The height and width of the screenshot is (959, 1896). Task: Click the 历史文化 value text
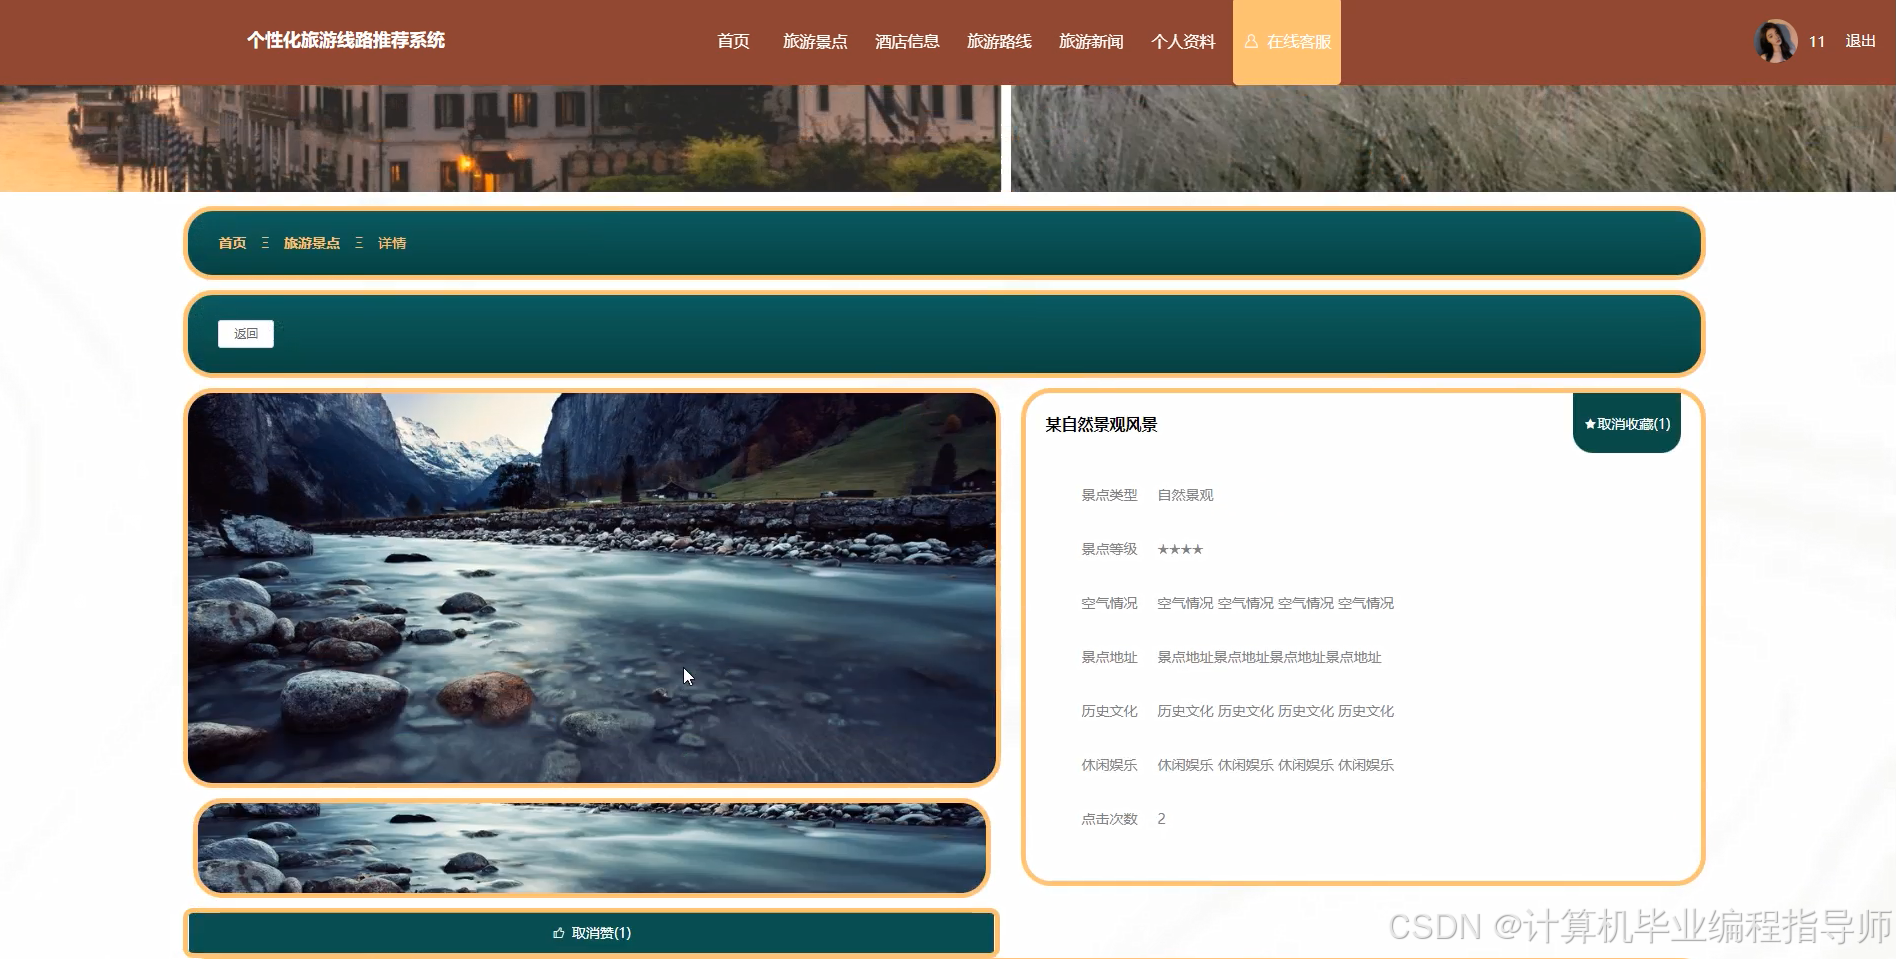tap(1275, 711)
